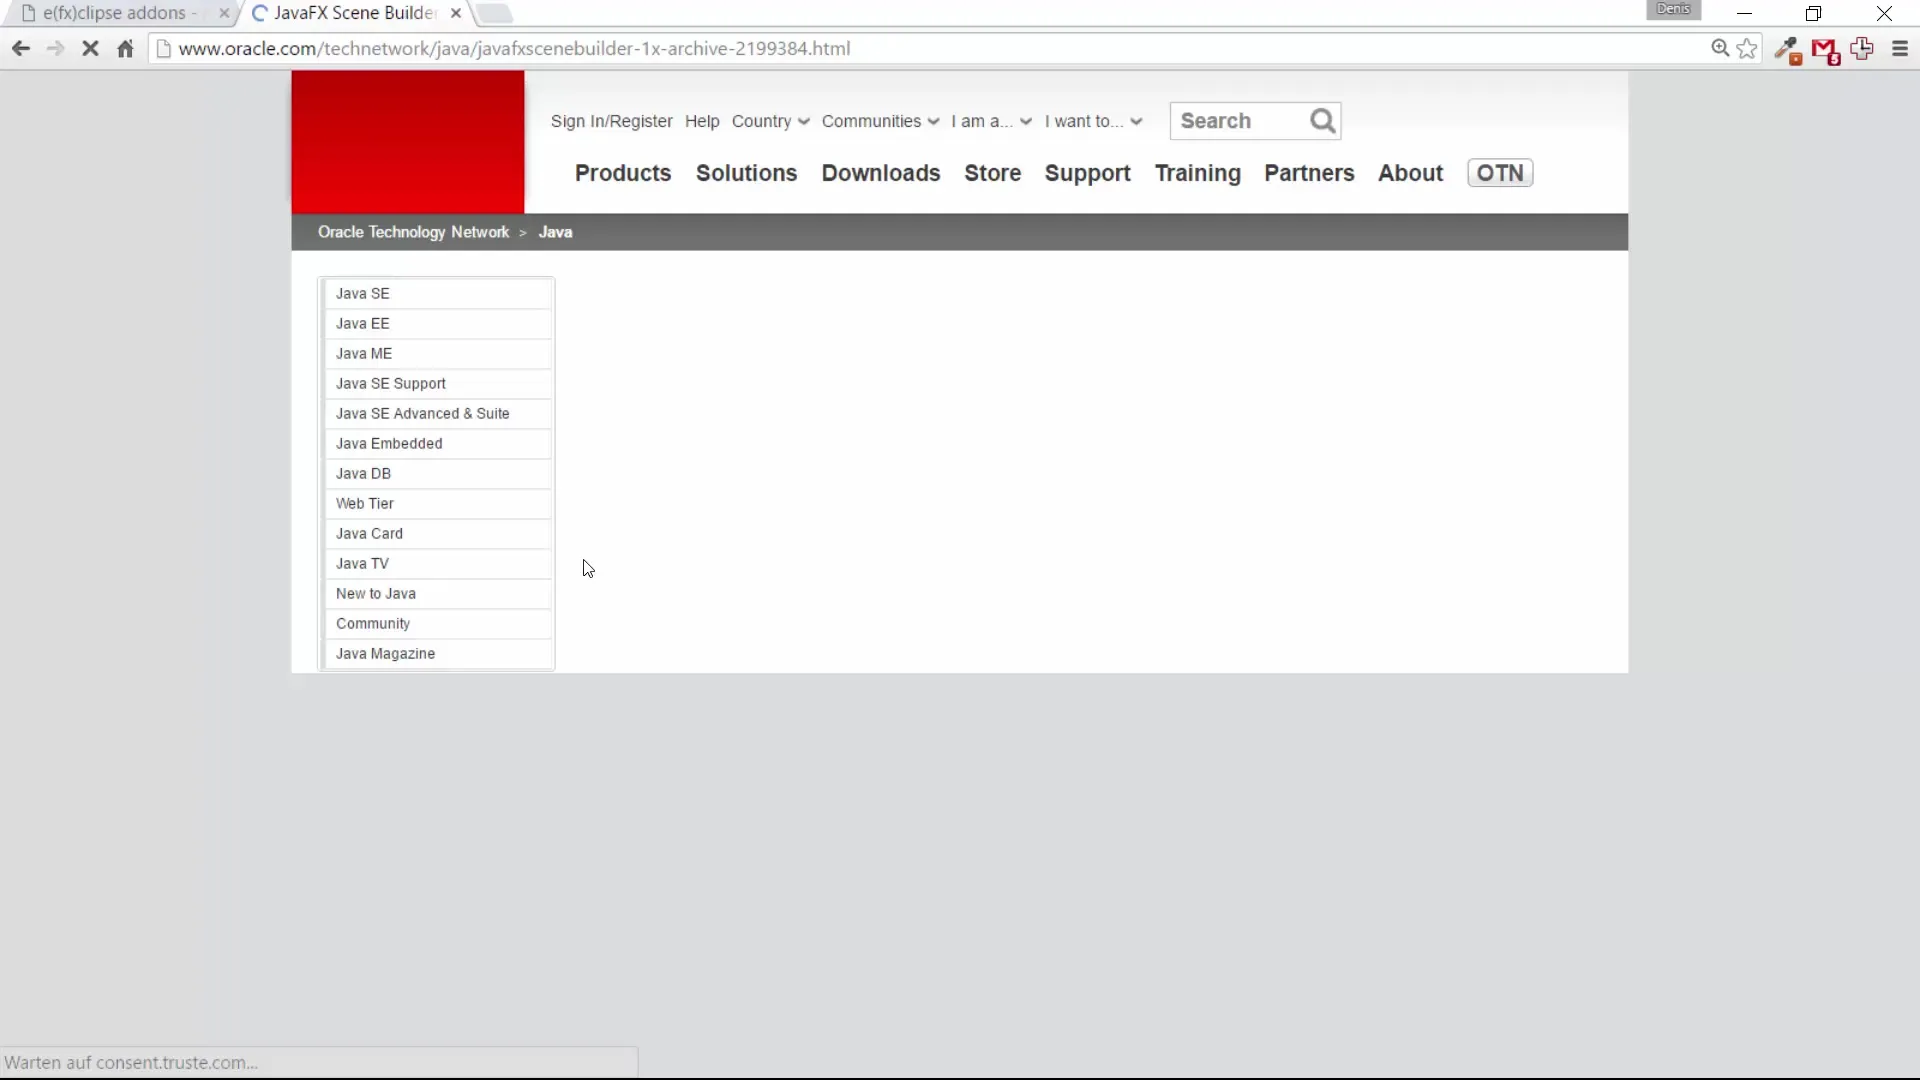Open Java TV in the sidebar
The height and width of the screenshot is (1080, 1920).
point(438,564)
